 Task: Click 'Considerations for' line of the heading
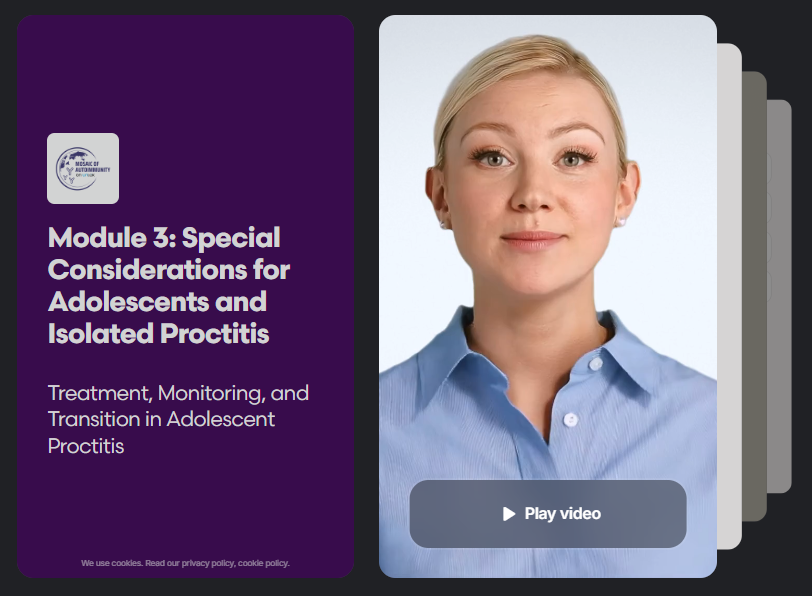click(169, 270)
